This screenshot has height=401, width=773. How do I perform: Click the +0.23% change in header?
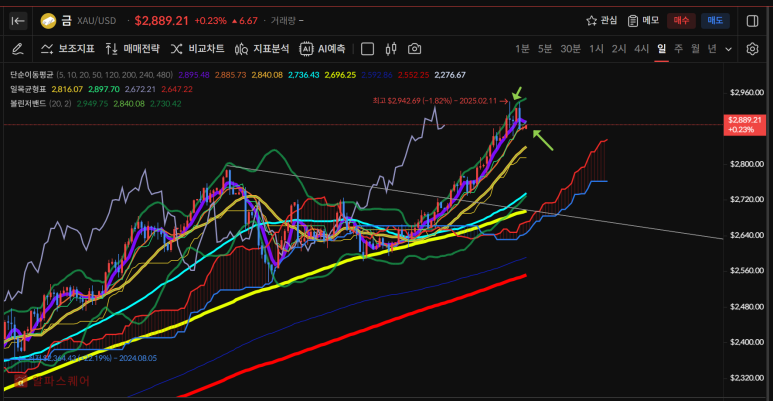pyautogui.click(x=211, y=21)
